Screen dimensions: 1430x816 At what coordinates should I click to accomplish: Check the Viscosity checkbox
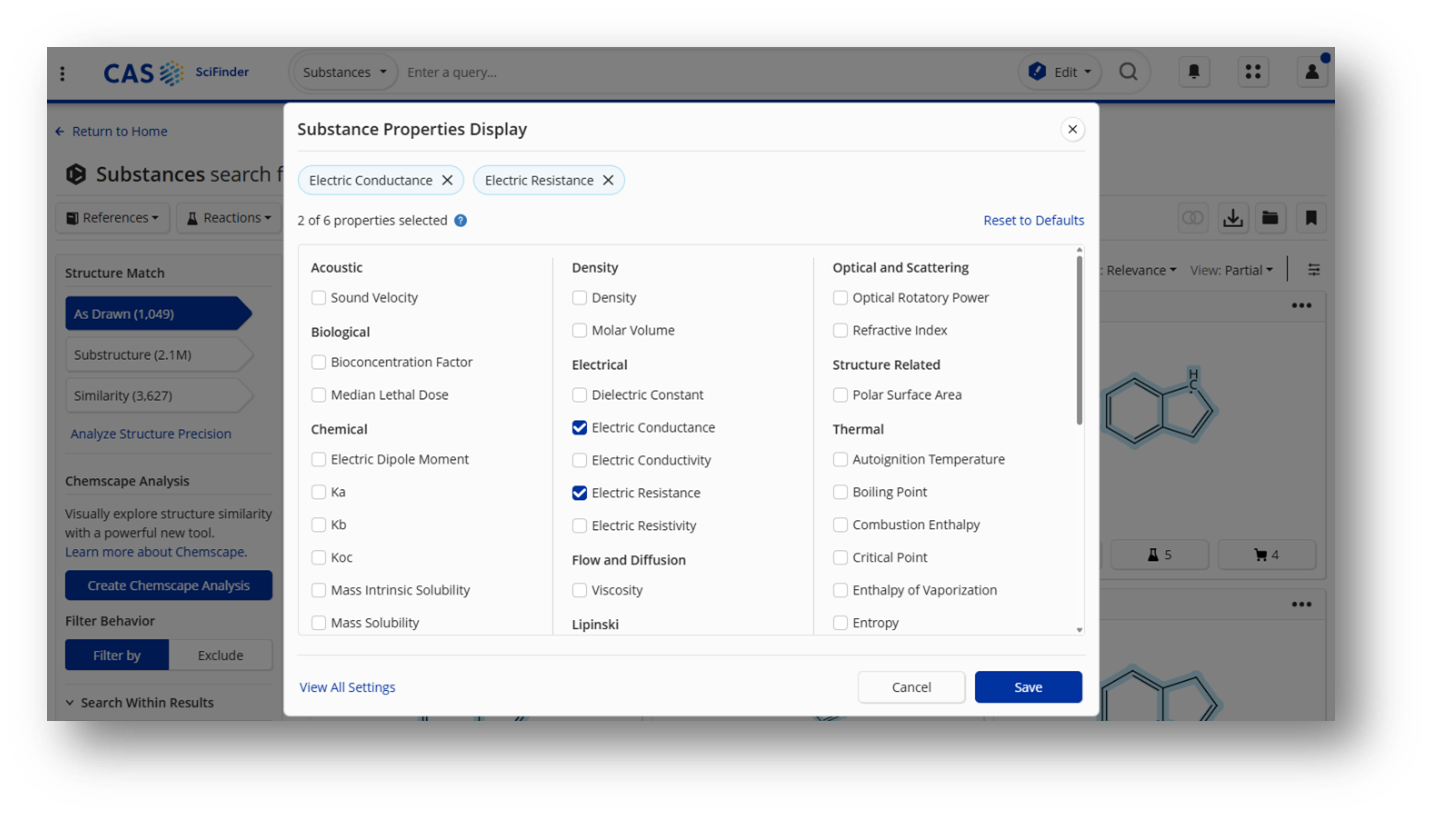coord(579,590)
